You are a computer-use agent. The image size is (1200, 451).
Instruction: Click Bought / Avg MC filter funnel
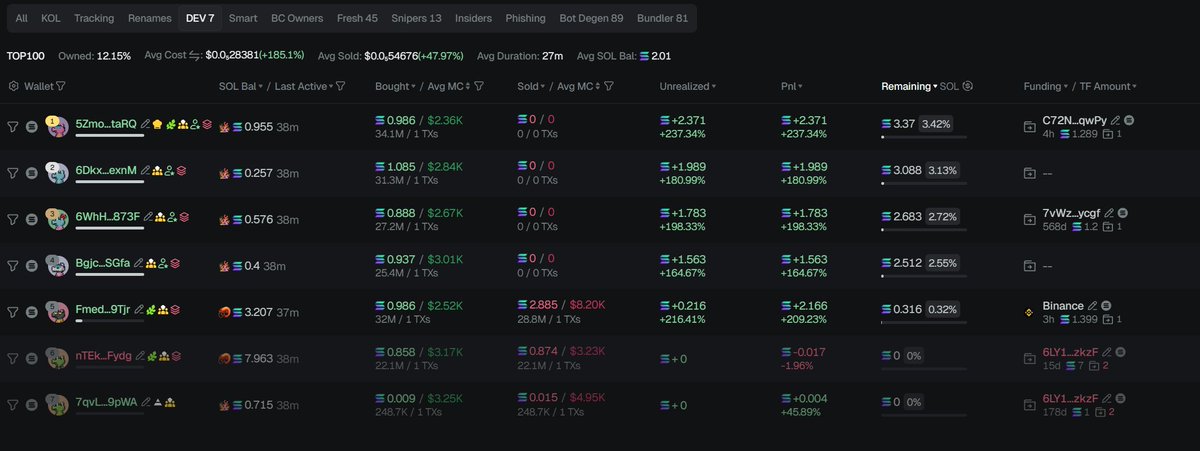tap(479, 87)
